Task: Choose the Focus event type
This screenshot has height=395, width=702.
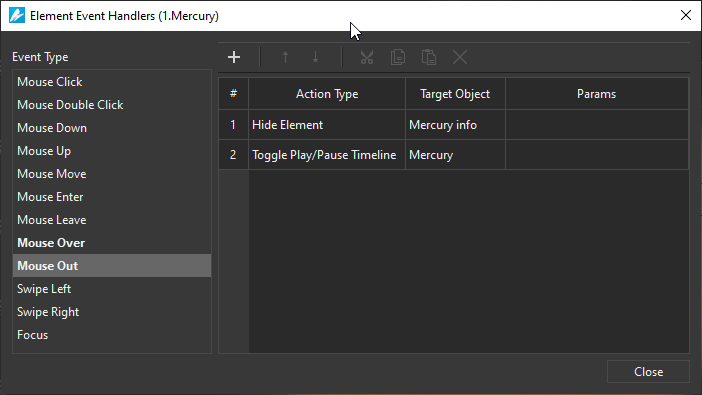Action: 112,335
